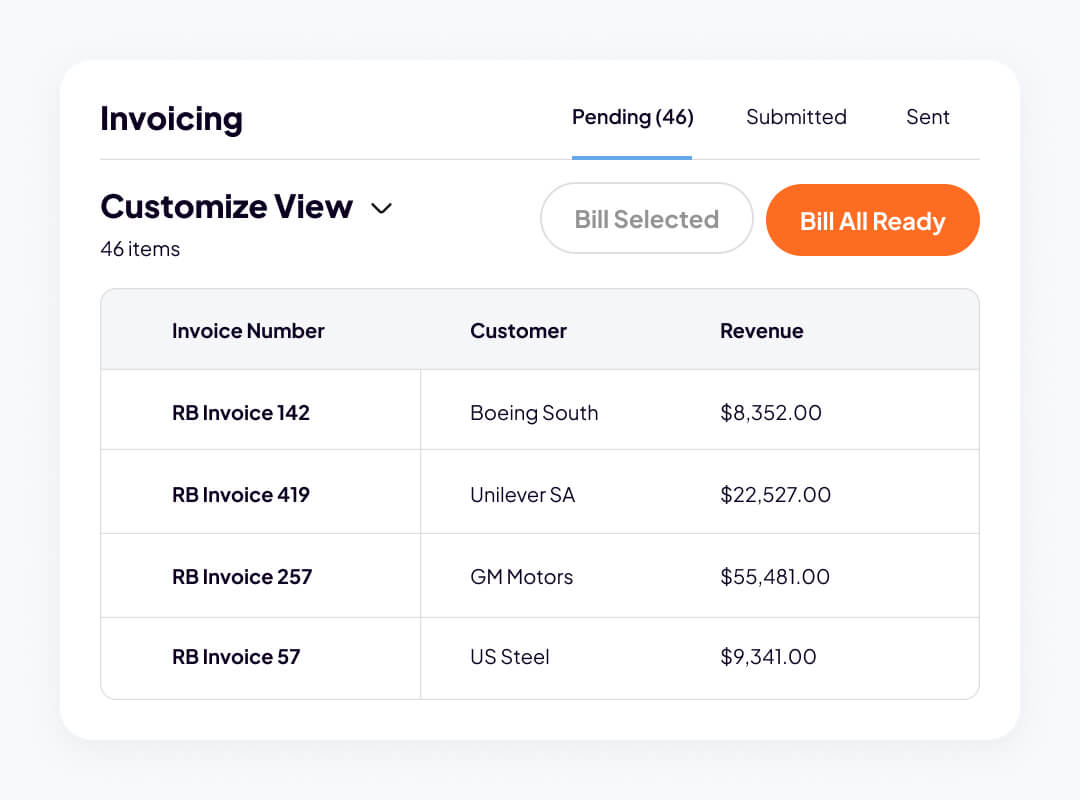This screenshot has height=800, width=1080.
Task: Click the $55,481.00 revenue value
Action: [775, 577]
